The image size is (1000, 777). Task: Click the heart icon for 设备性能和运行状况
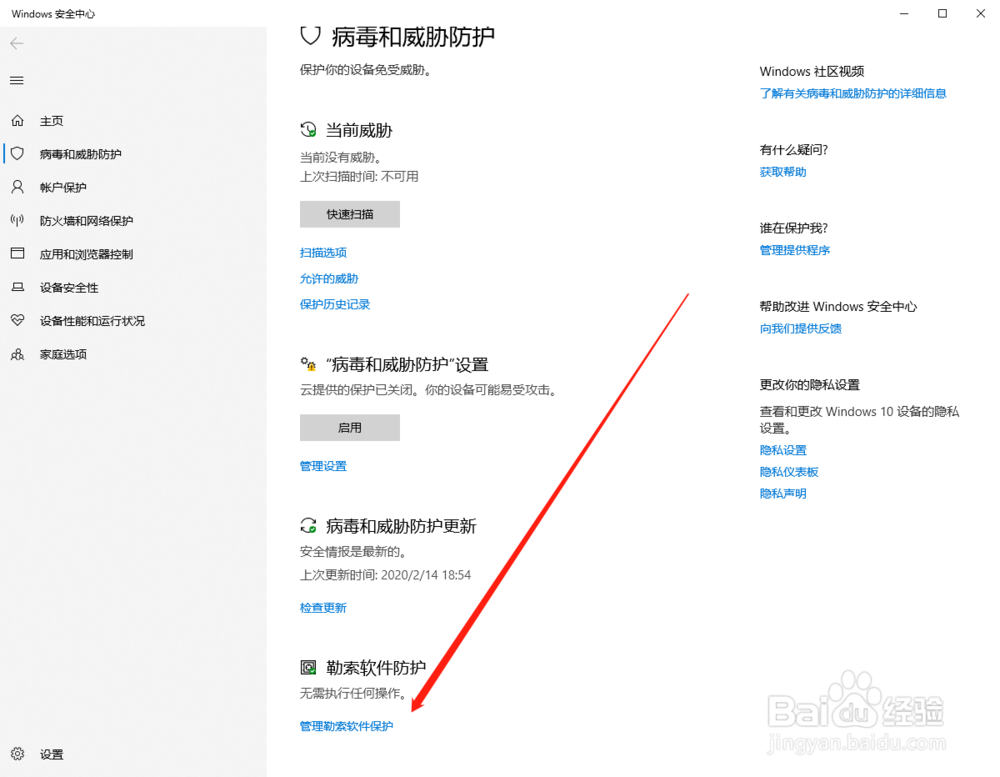[x=17, y=320]
